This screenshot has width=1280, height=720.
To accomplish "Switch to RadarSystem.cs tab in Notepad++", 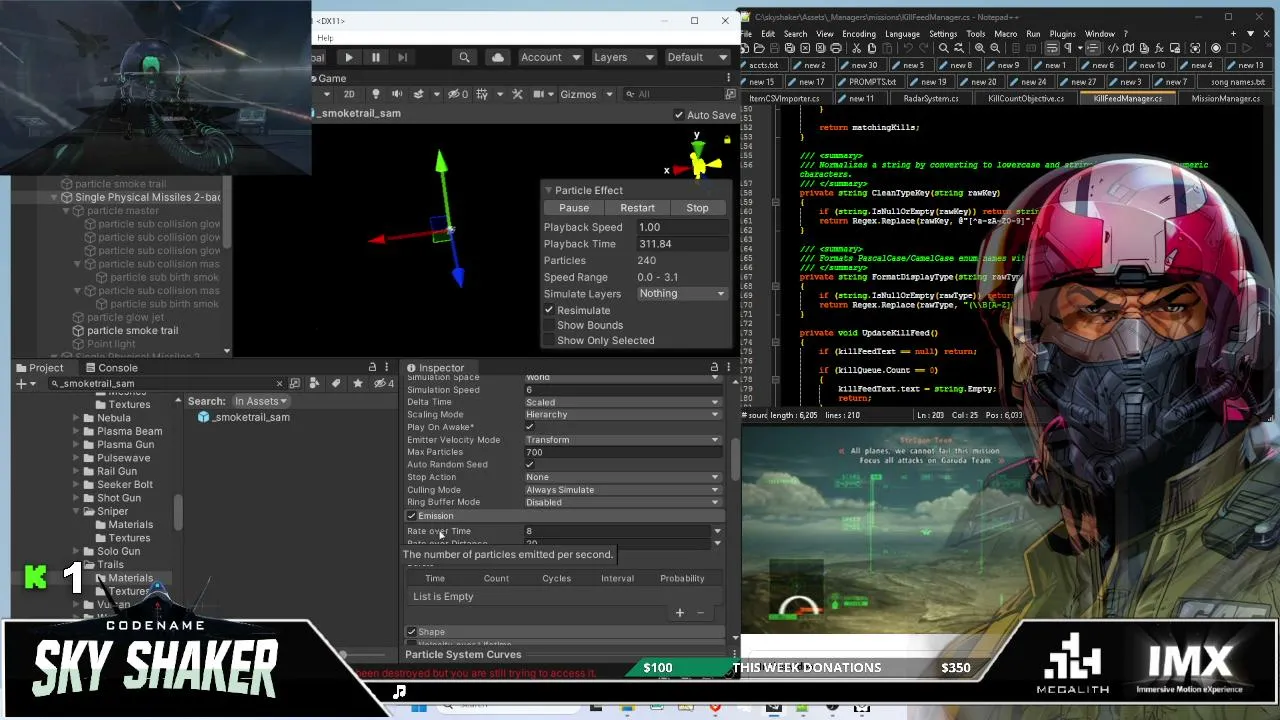I will pyautogui.click(x=931, y=99).
